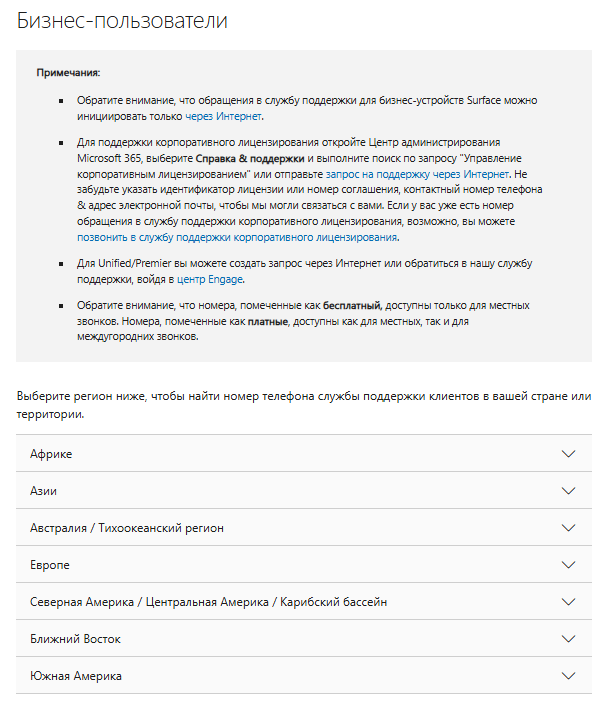Click the Бизнес-пользователи heading
The height and width of the screenshot is (709, 599).
click(122, 21)
